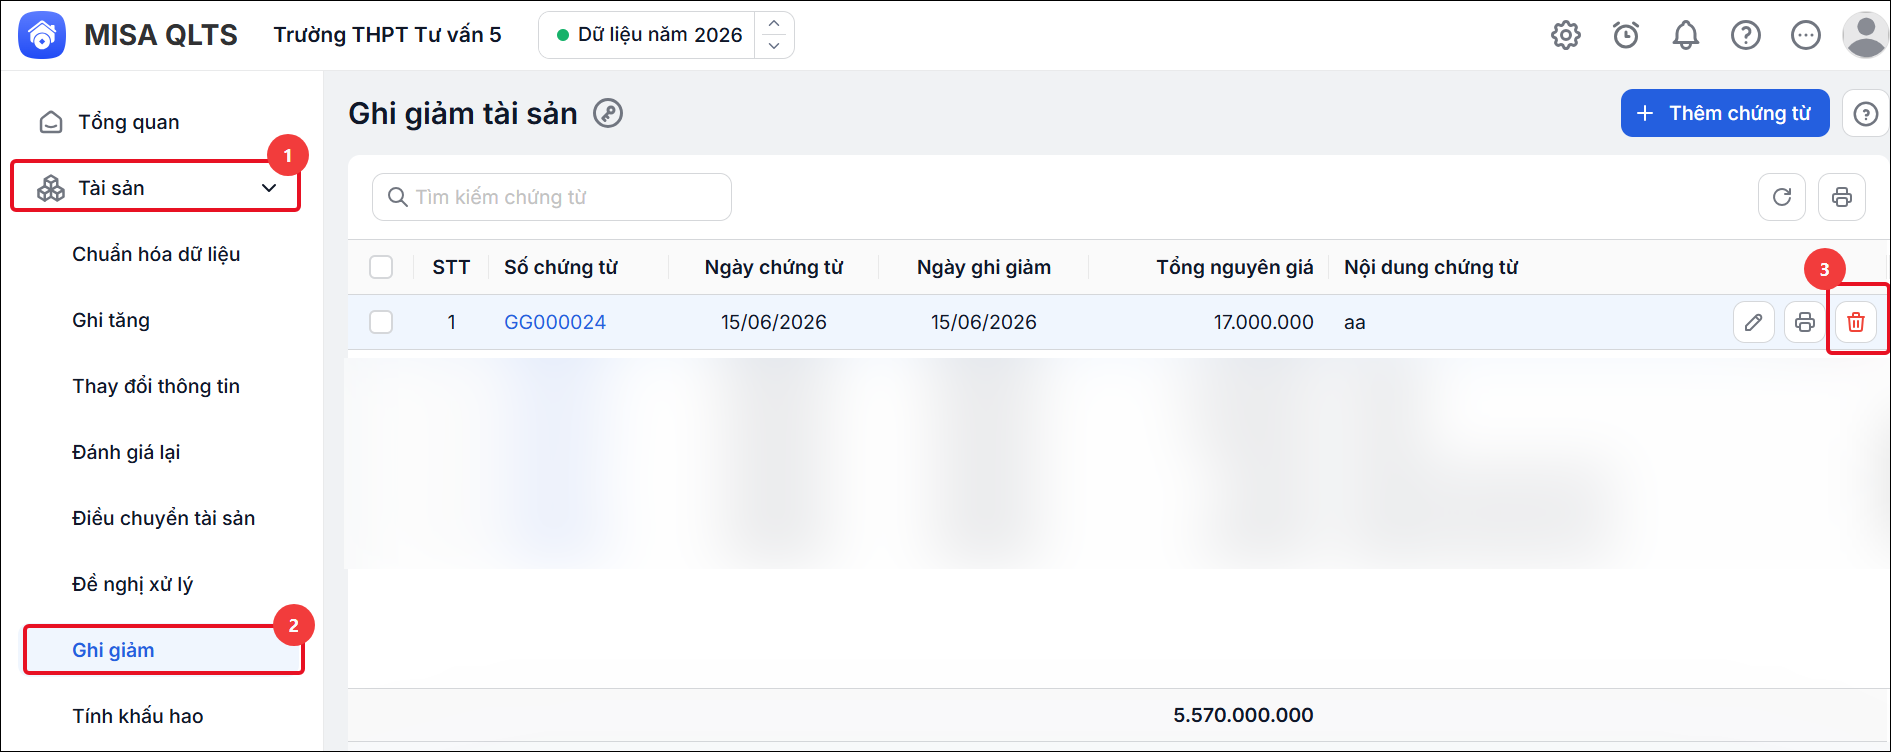Open the notifications bell icon
This screenshot has width=1891, height=752.
click(1686, 35)
